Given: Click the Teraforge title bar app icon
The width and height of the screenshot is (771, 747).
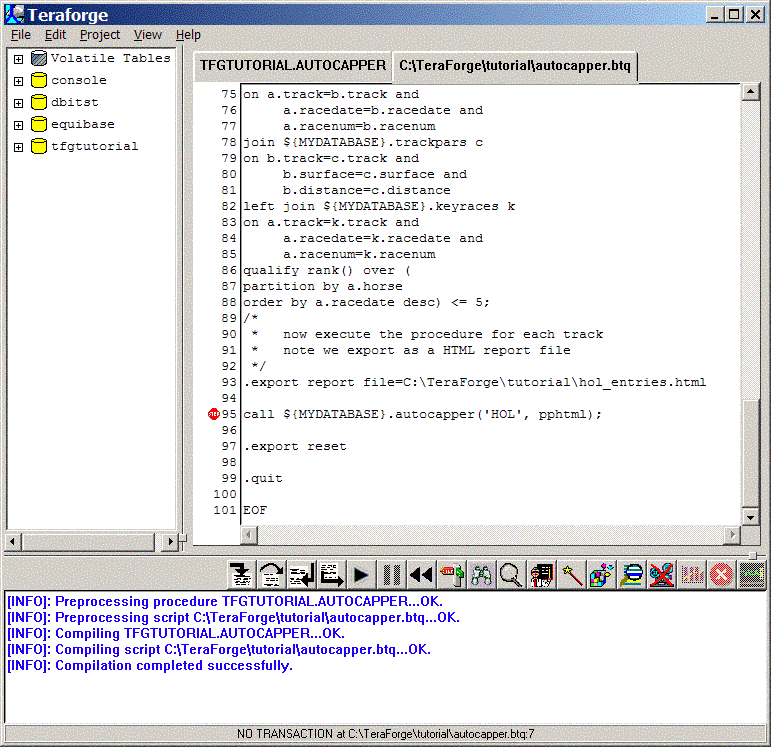Looking at the screenshot, I should pos(14,14).
